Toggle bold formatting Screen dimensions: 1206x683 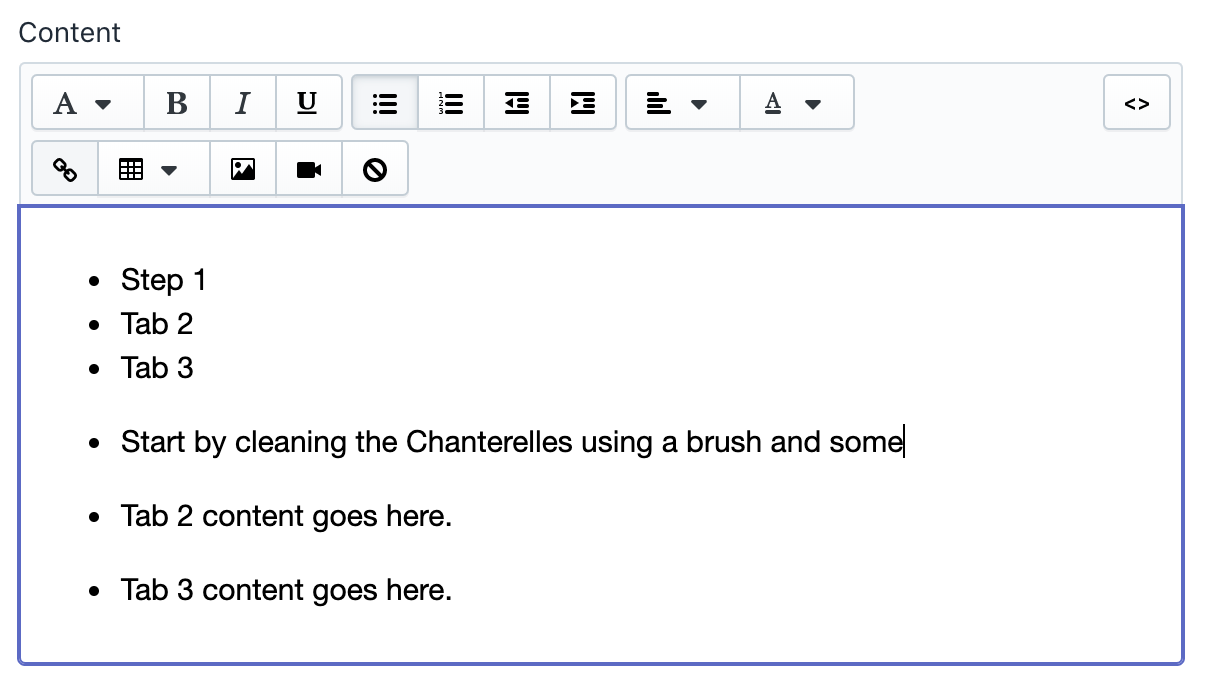(177, 103)
